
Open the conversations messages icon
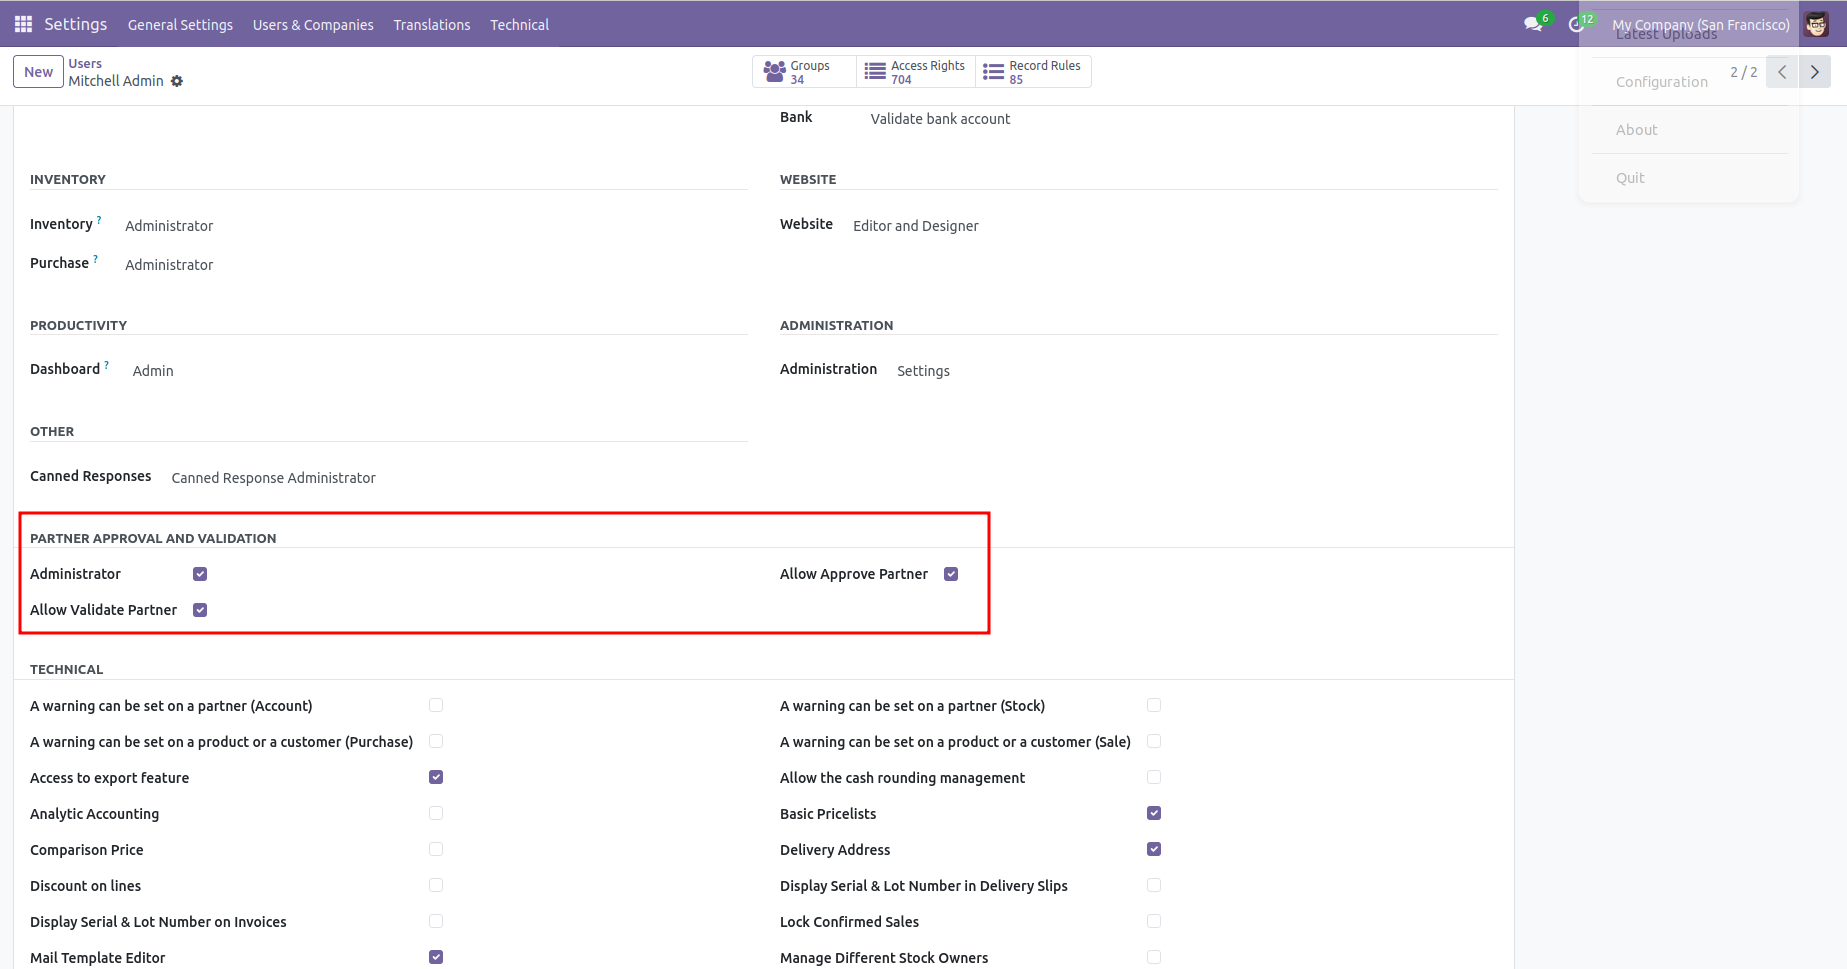point(1533,24)
